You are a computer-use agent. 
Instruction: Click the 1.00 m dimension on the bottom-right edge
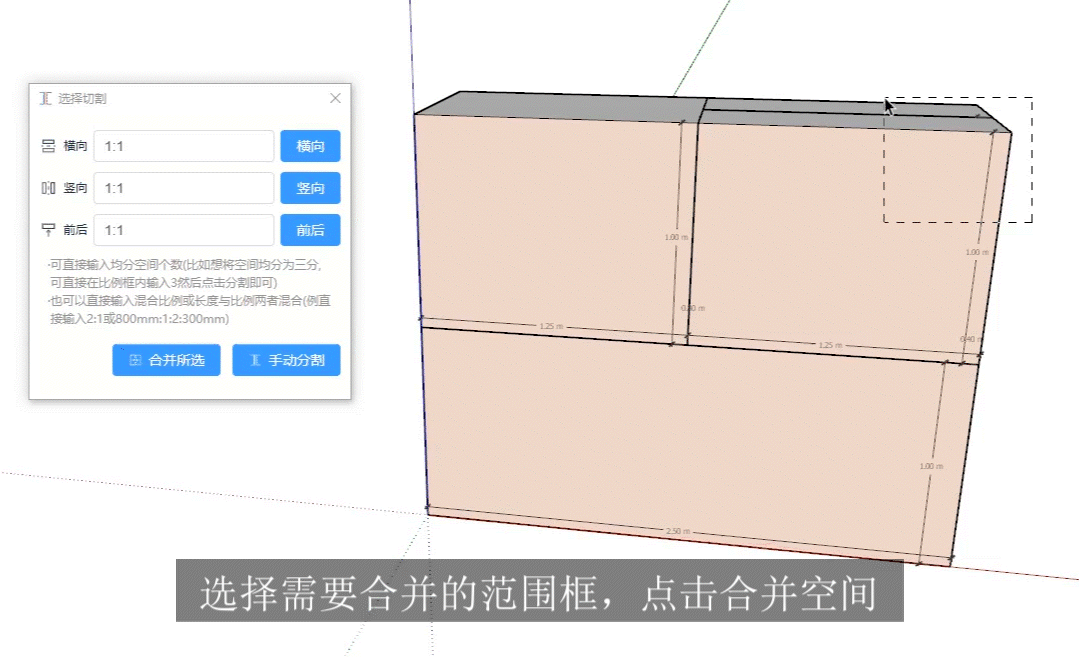pos(932,467)
